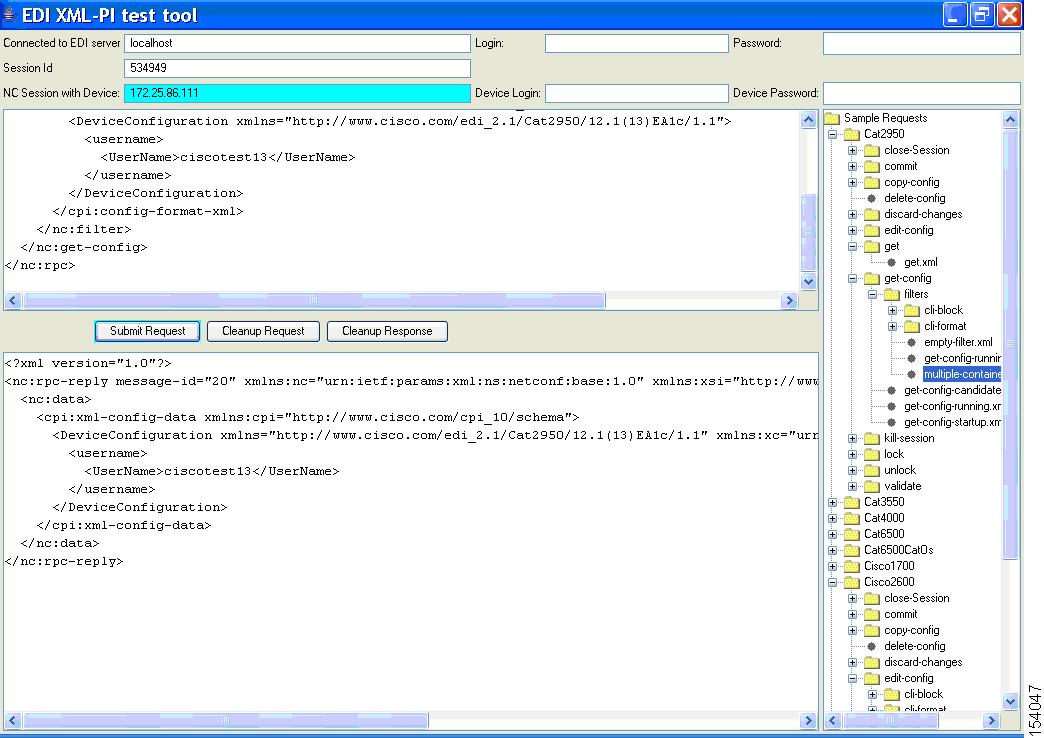This screenshot has height=738, width=1044.
Task: Click the get-config folder icon
Action: point(872,278)
